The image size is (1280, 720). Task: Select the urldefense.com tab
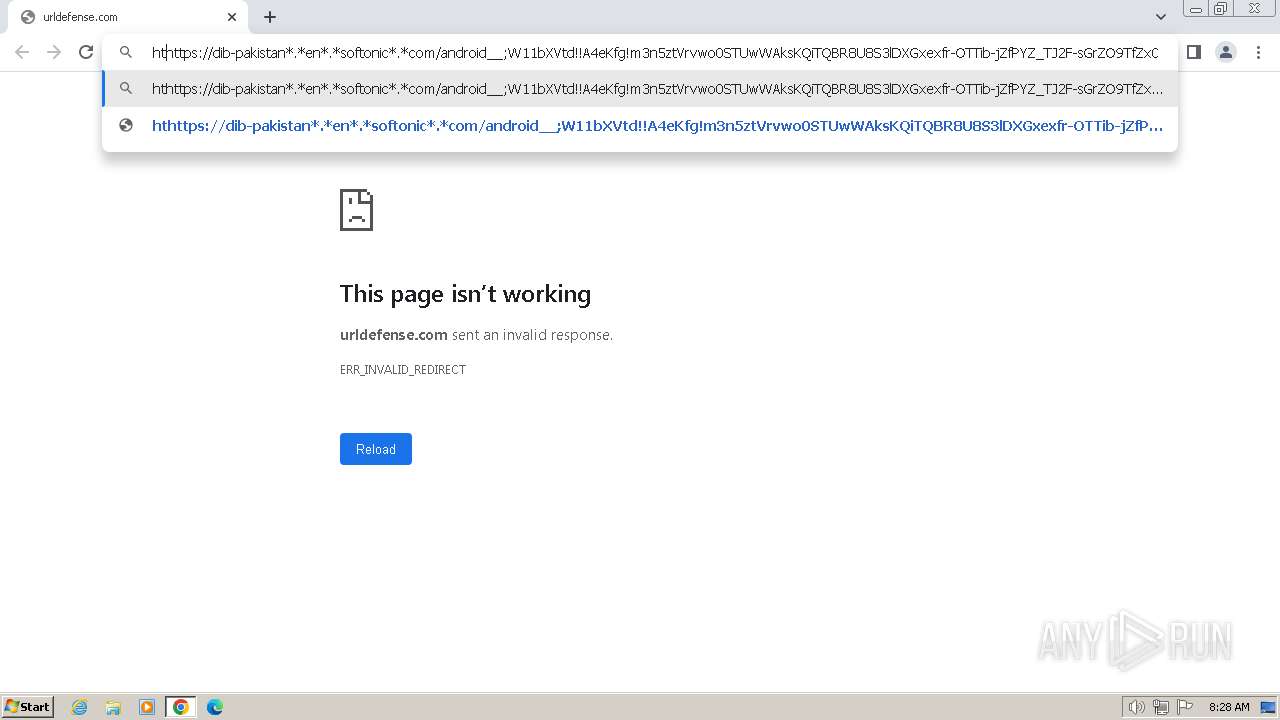pyautogui.click(x=126, y=17)
